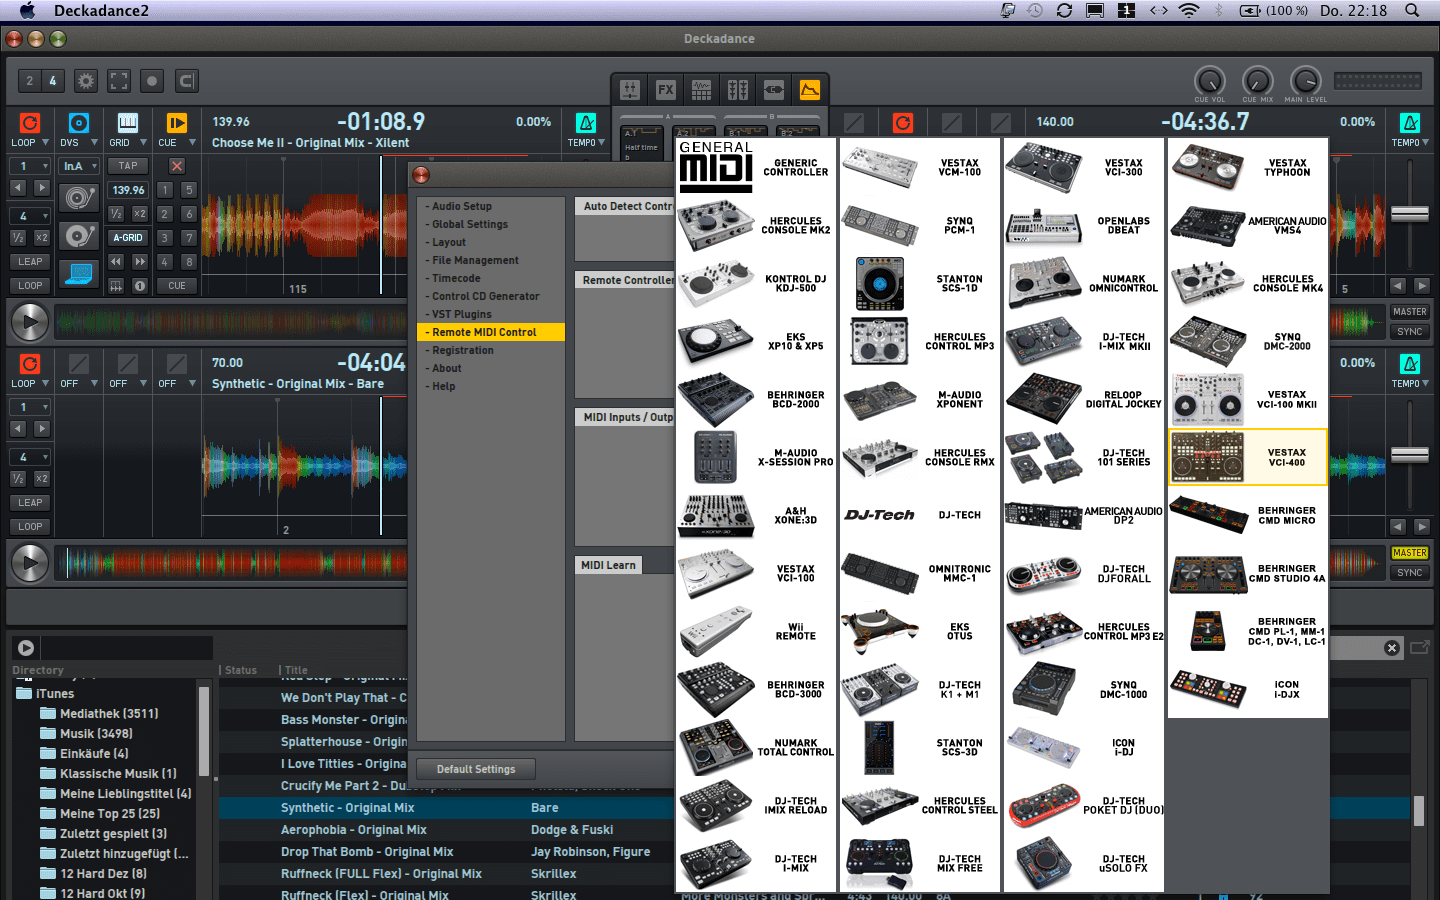Image resolution: width=1440 pixels, height=900 pixels.
Task: Turn the Main Level knob
Action: point(1305,81)
